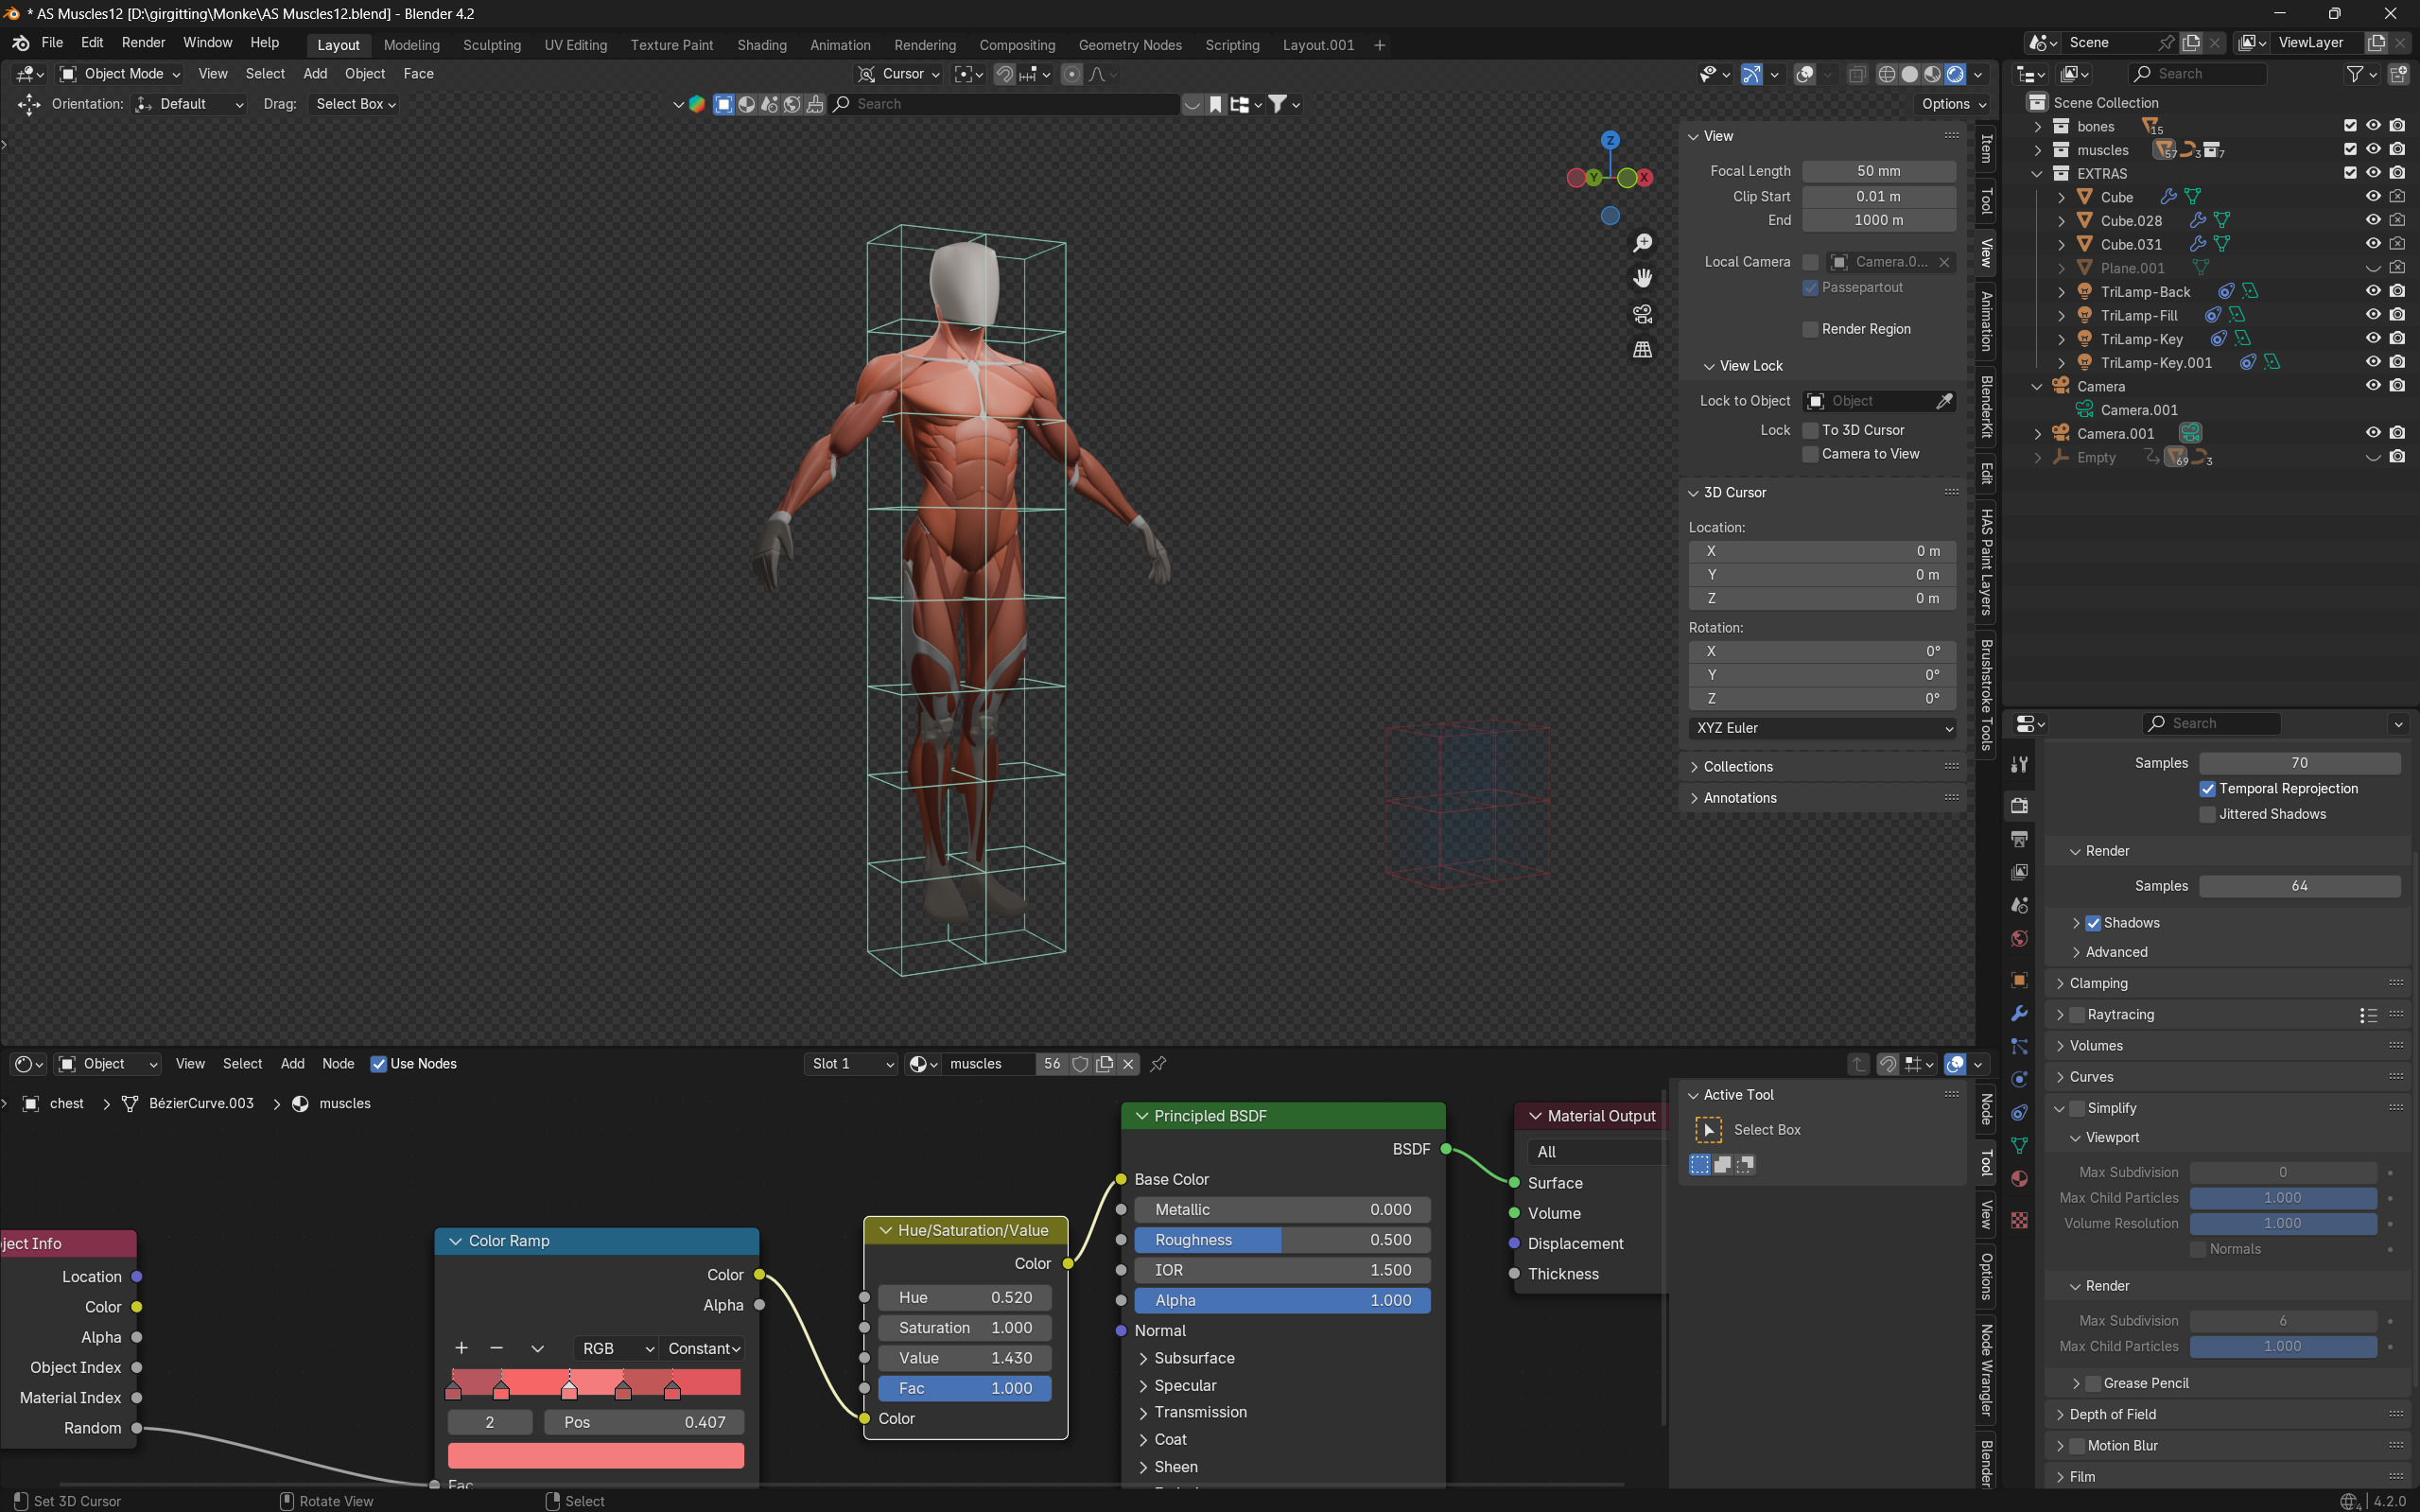This screenshot has width=2420, height=1512.
Task: Enable Camera to View checkbox
Action: [x=1810, y=454]
